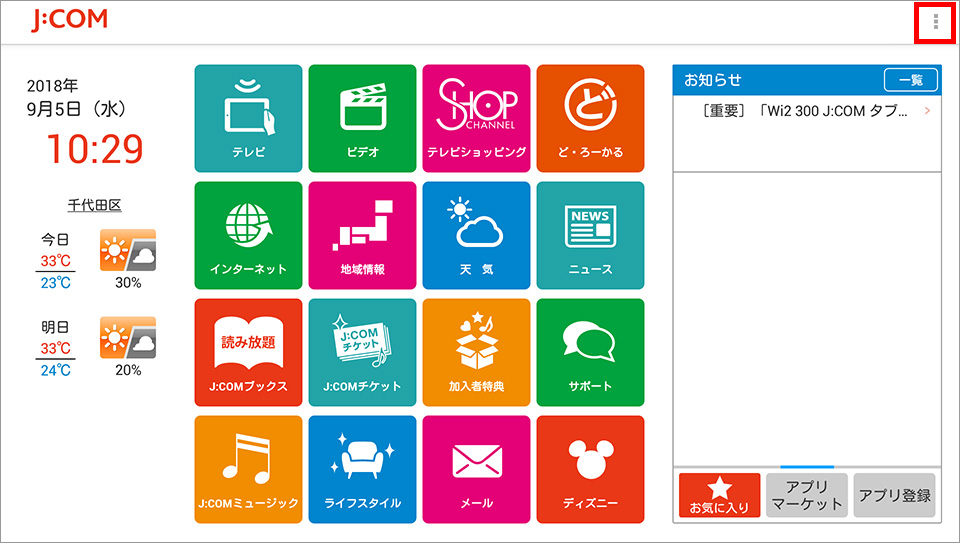Switch to the アプリマーケット tab
The width and height of the screenshot is (960, 543).
(807, 495)
